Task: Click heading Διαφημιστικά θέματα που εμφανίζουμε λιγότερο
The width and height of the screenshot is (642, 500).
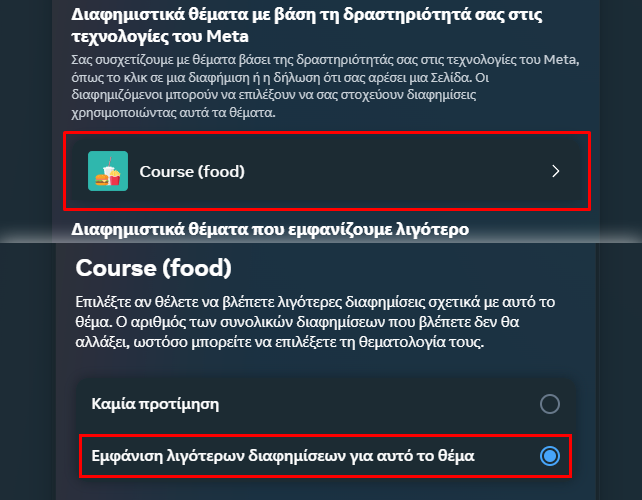Action: pyautogui.click(x=270, y=229)
